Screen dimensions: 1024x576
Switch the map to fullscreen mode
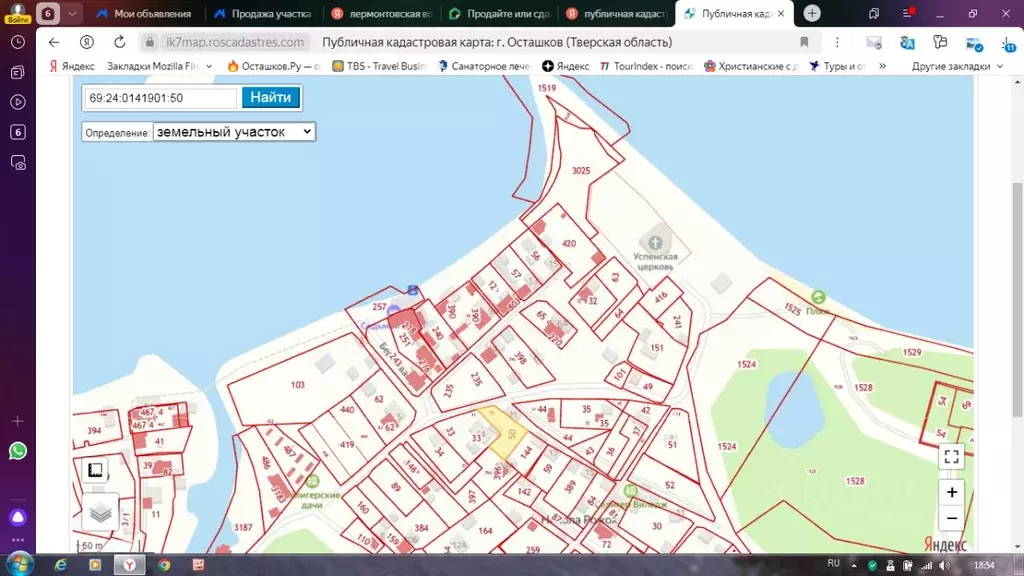[x=952, y=456]
